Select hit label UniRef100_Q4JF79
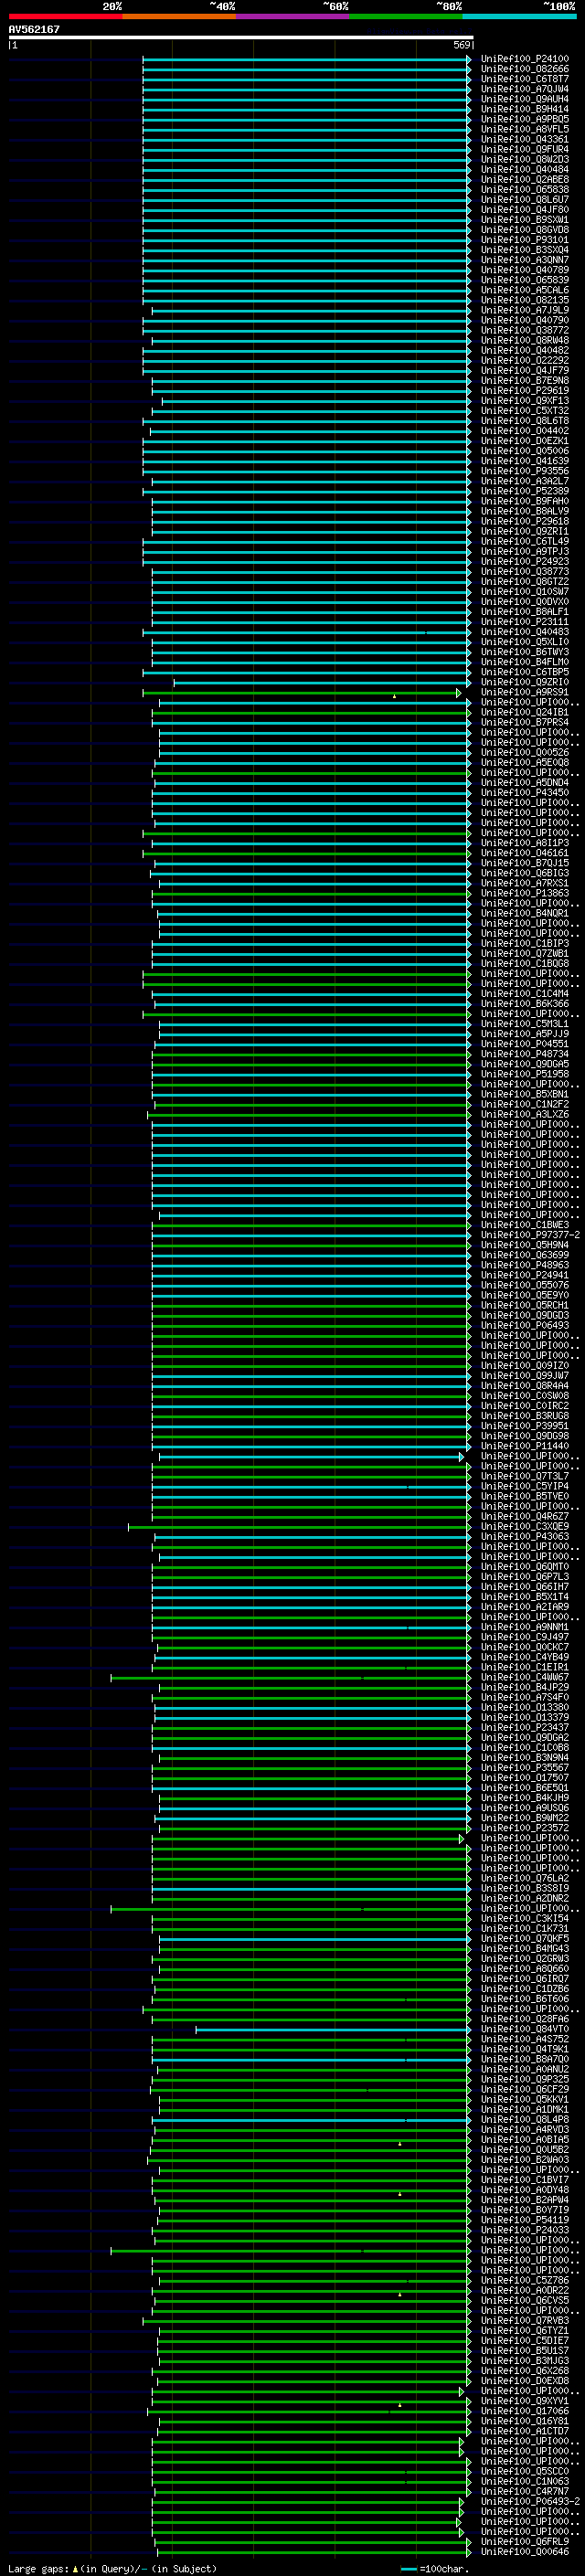 click(525, 370)
